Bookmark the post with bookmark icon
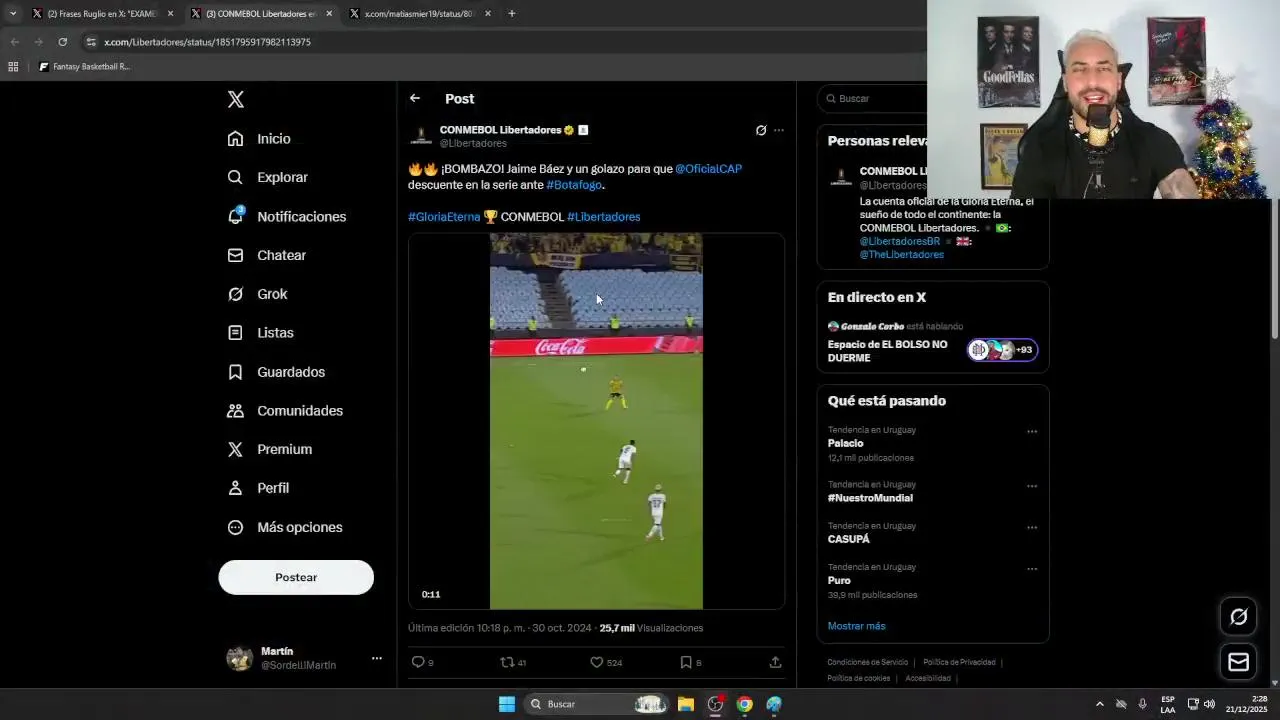 [x=686, y=662]
